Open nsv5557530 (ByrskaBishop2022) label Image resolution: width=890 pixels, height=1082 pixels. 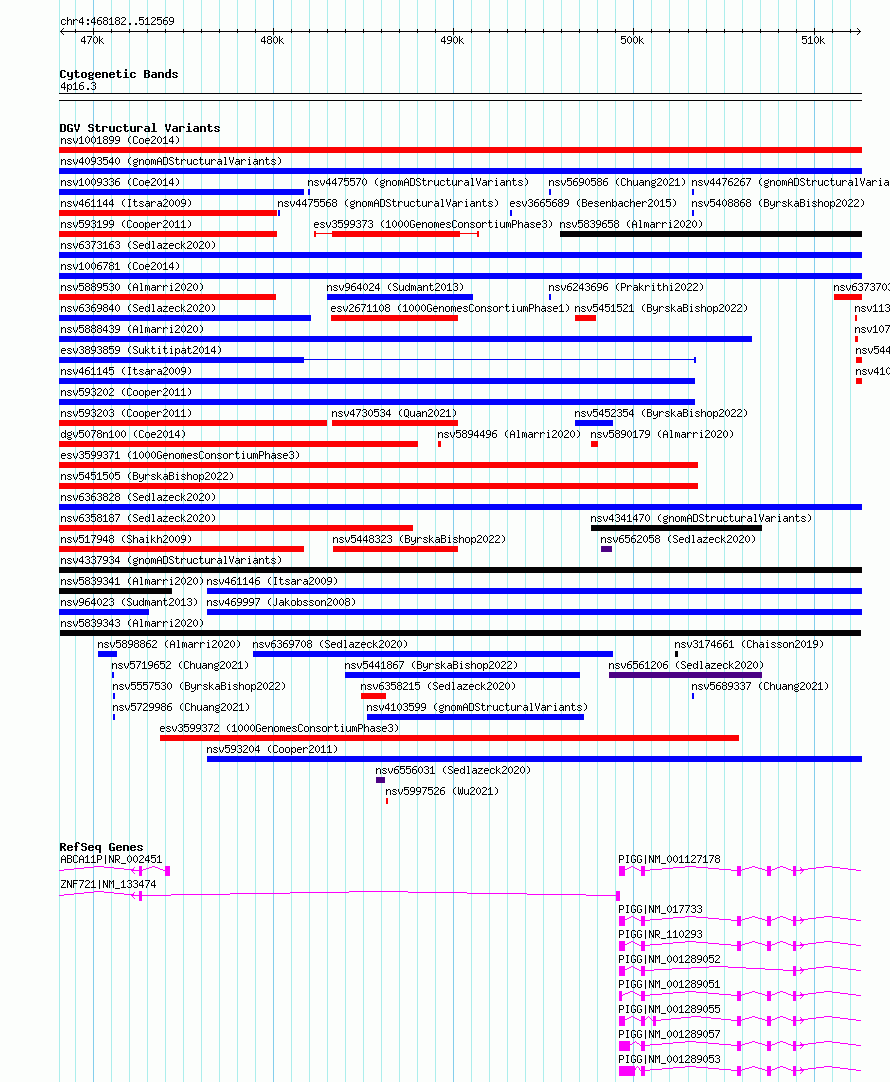(199, 687)
